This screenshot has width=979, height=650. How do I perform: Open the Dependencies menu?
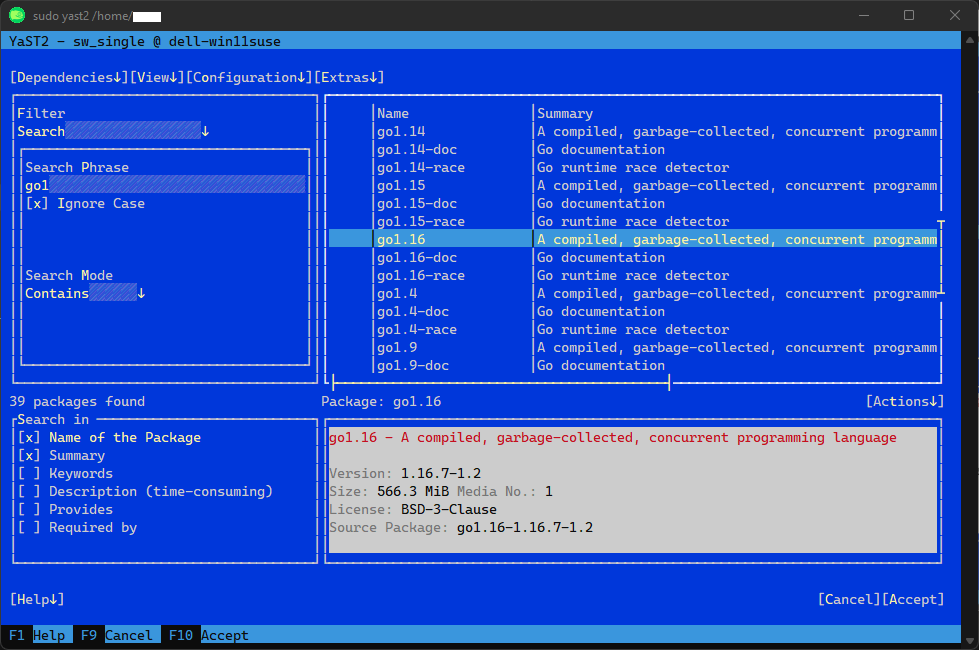pyautogui.click(x=69, y=77)
